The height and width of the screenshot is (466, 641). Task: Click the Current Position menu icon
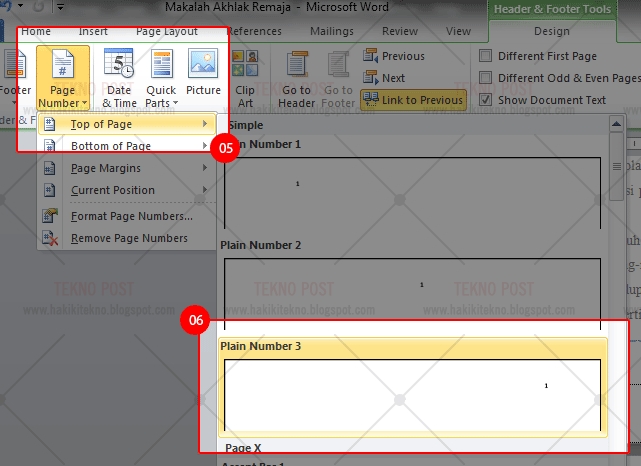(49, 190)
